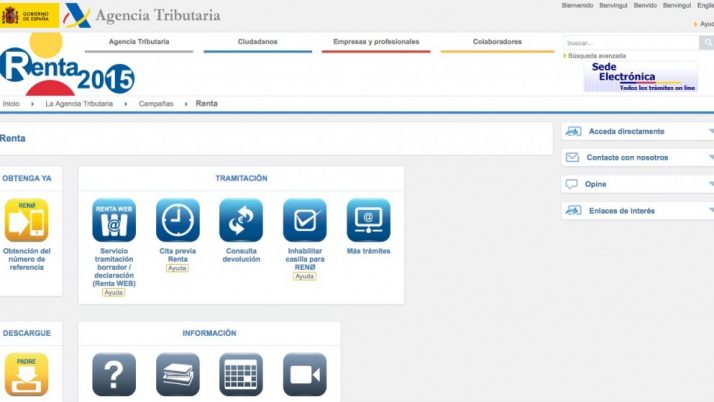Open the Ciudadanos nav tab
This screenshot has height=402, width=714.
(x=258, y=42)
